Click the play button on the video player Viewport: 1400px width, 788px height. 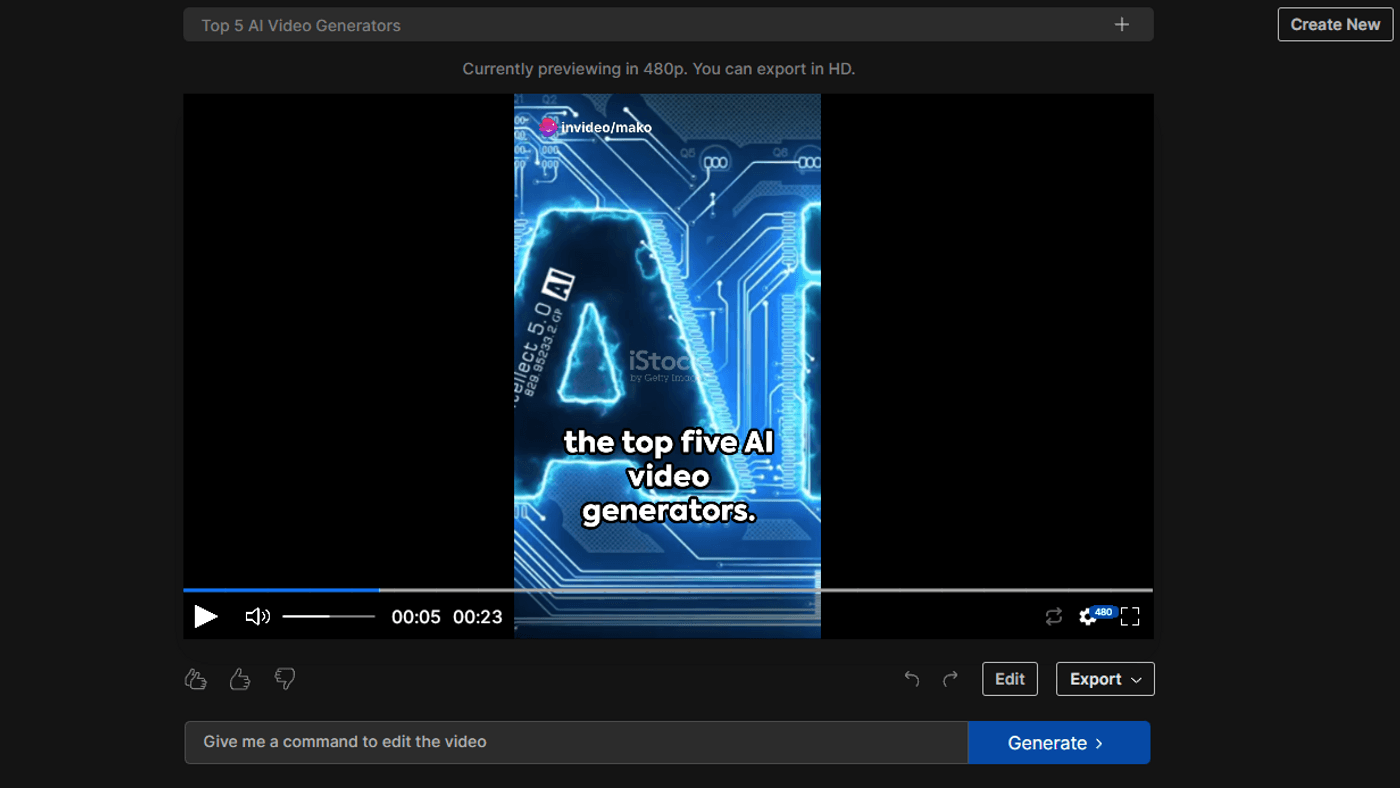[x=205, y=616]
